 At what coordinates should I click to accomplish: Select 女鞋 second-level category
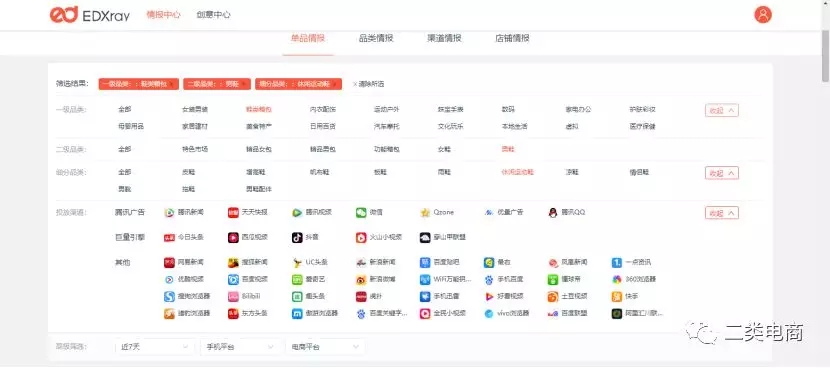[444, 149]
